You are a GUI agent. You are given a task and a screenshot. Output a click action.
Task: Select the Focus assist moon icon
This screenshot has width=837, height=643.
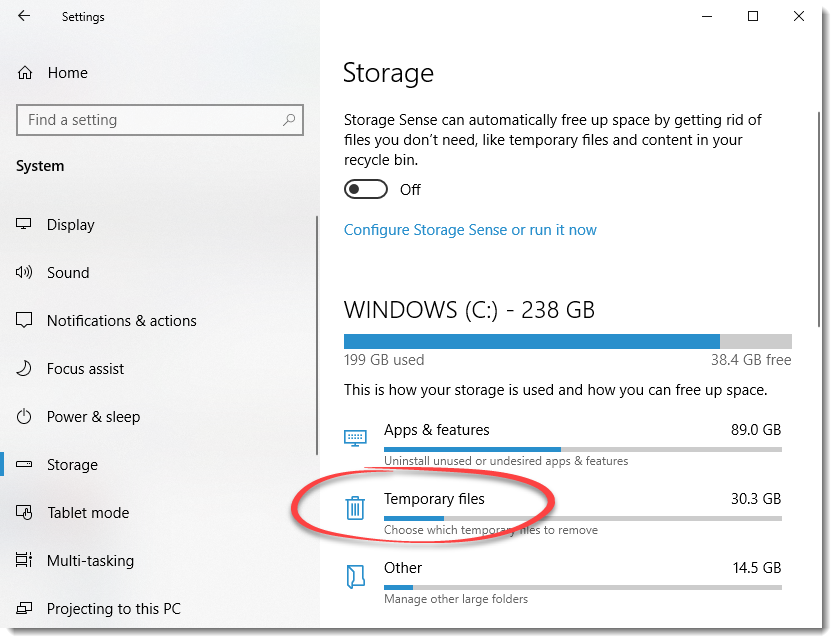[22, 368]
